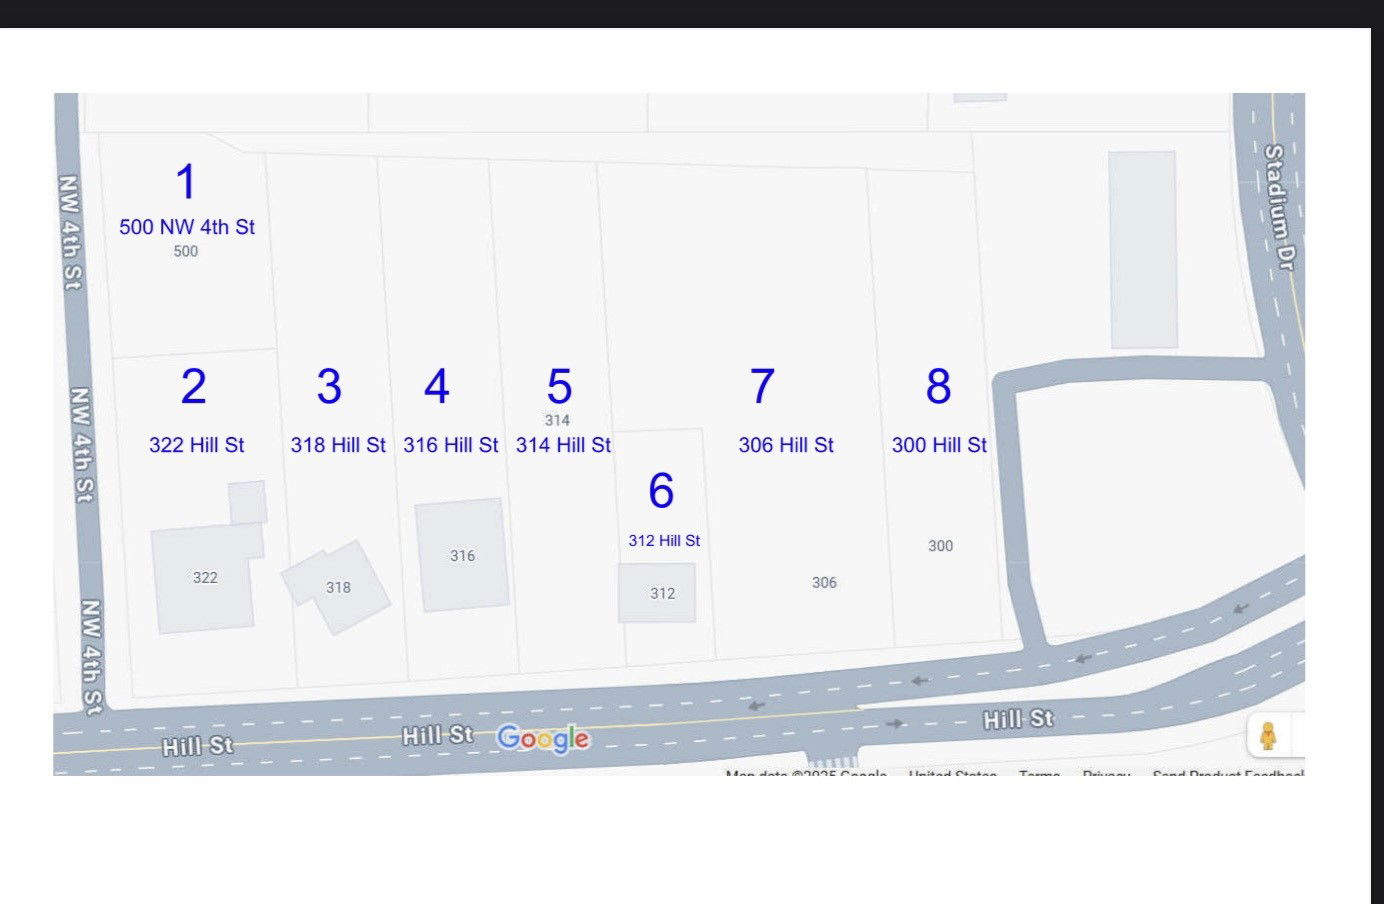Click the Google logo on the map
Viewport: 1384px width, 904px height.
click(543, 738)
